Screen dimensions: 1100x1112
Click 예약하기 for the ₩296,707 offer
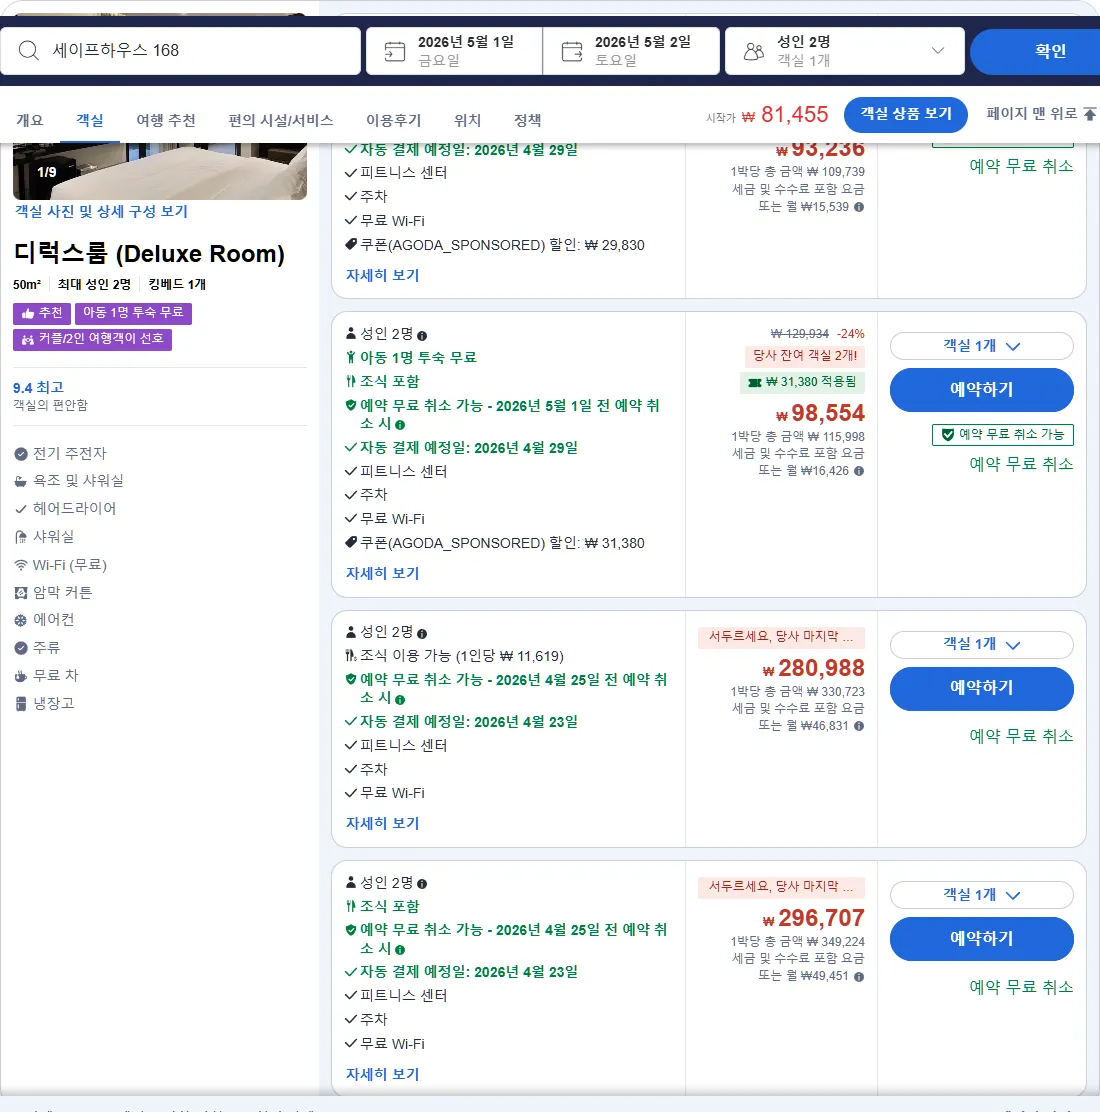pos(982,938)
